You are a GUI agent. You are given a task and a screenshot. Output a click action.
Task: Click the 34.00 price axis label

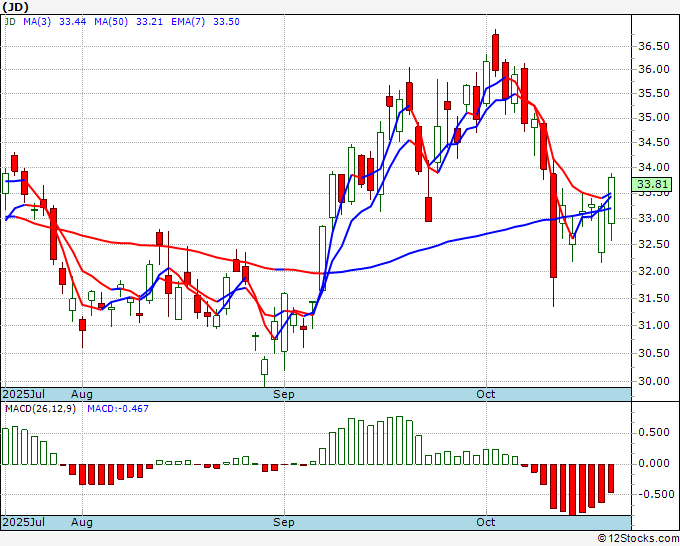(653, 167)
